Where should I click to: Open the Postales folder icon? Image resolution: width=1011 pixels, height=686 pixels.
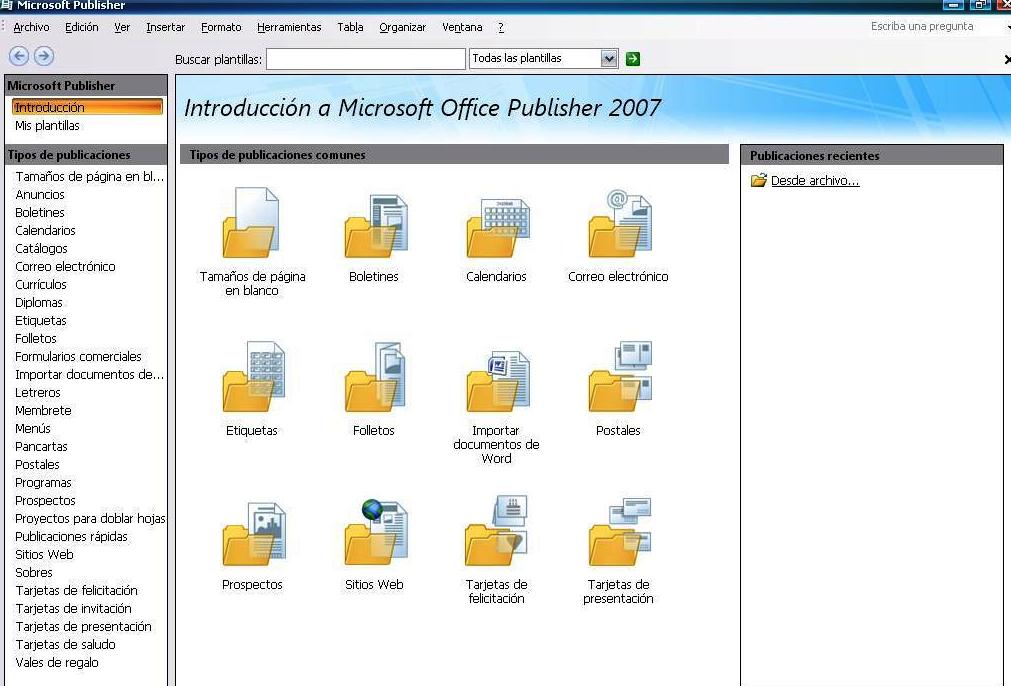point(620,377)
